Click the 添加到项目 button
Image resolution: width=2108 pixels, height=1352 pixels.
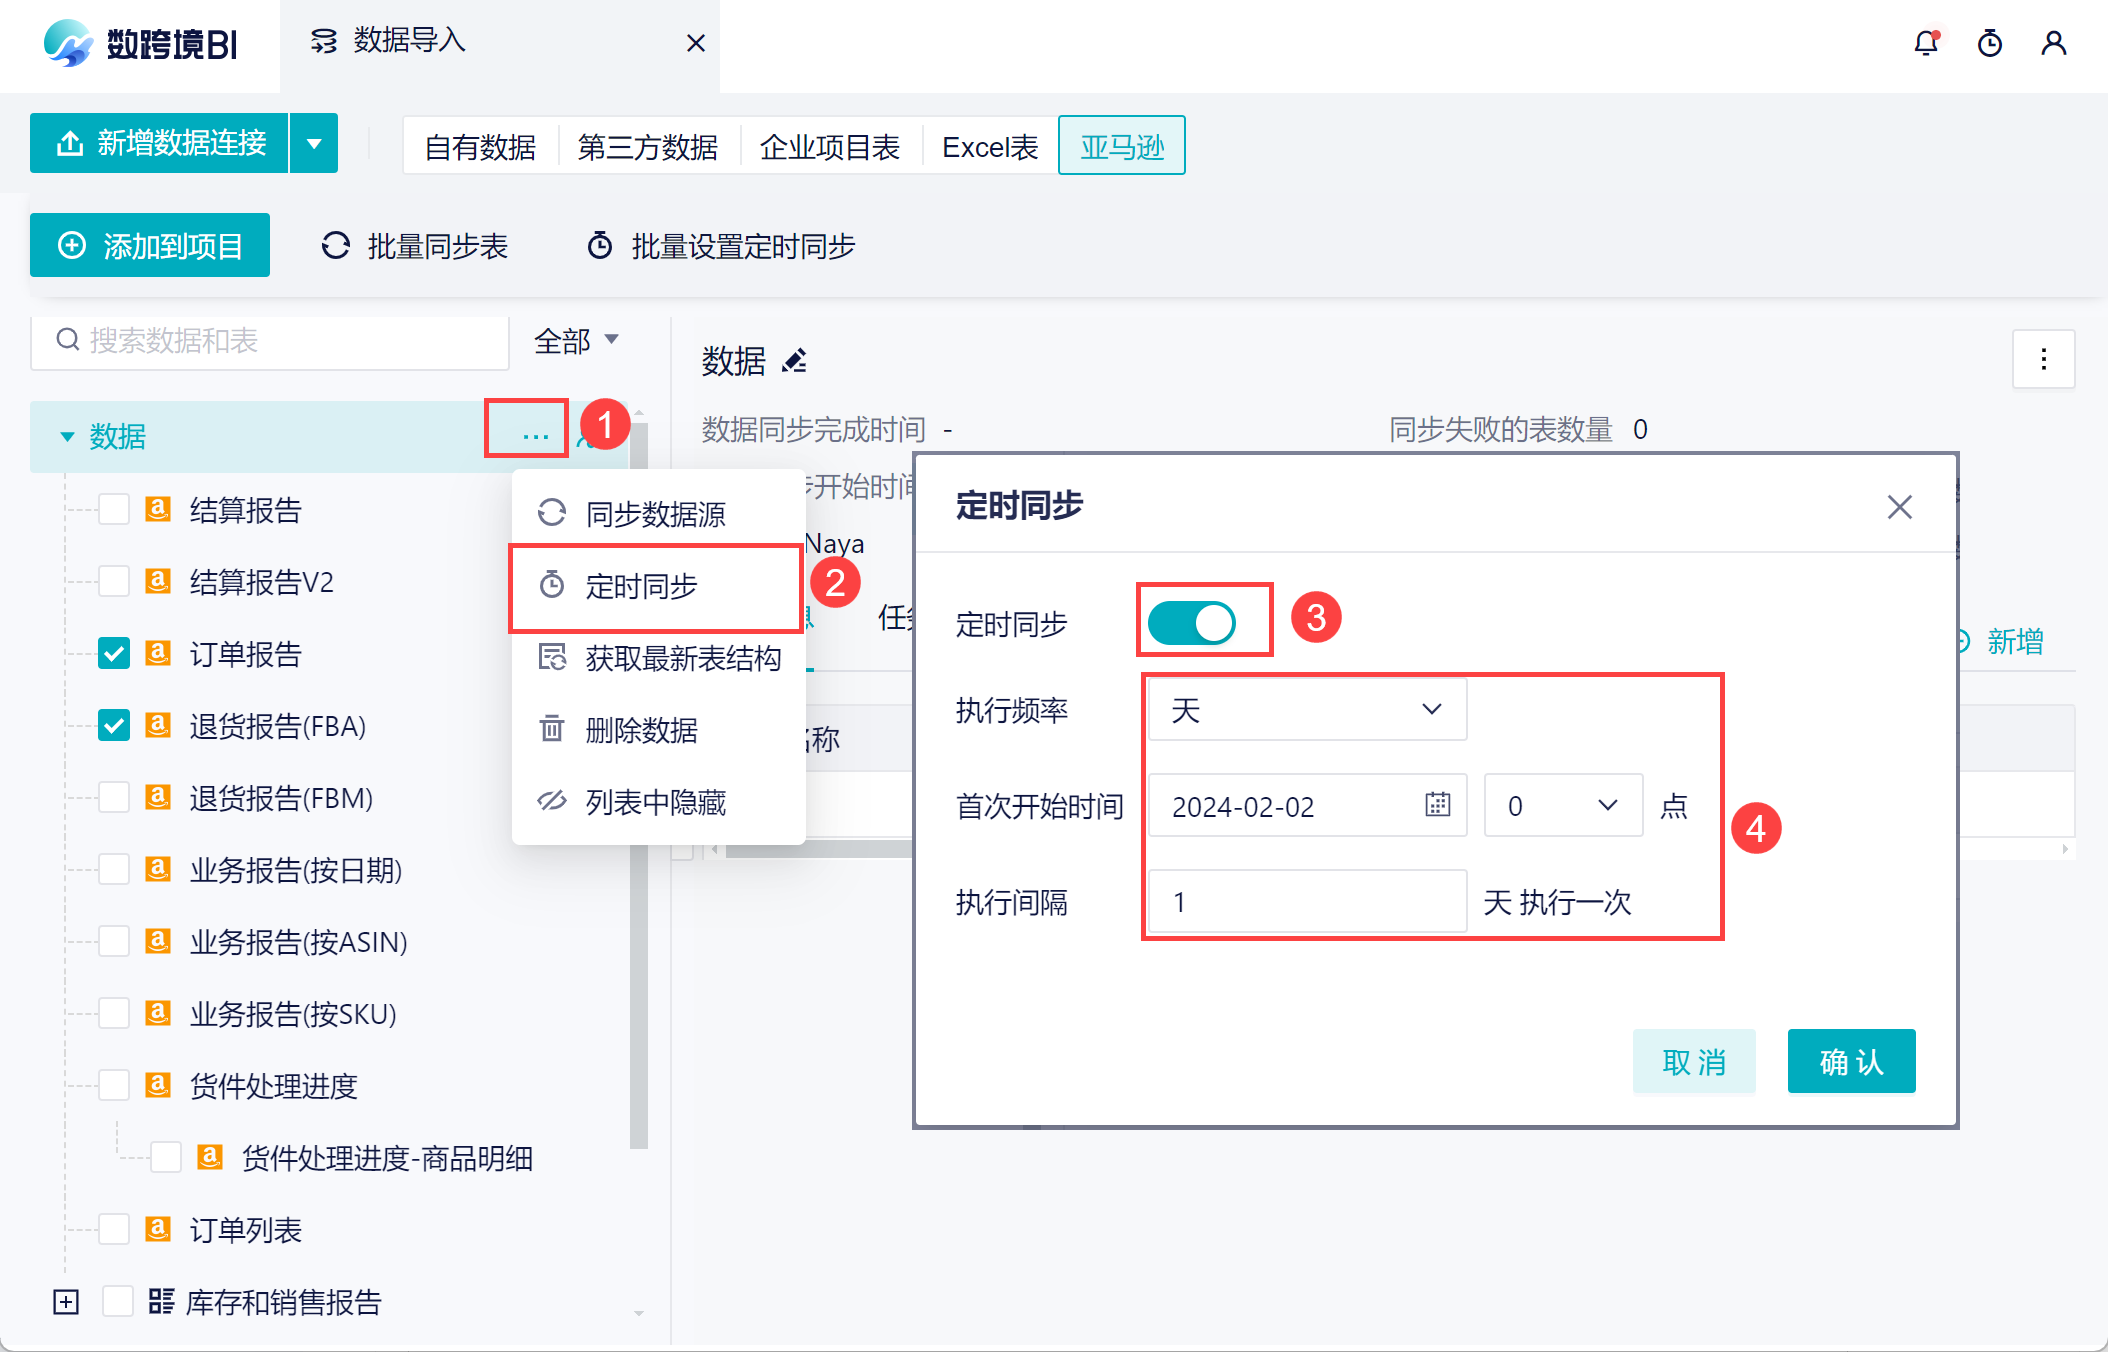pyautogui.click(x=150, y=246)
